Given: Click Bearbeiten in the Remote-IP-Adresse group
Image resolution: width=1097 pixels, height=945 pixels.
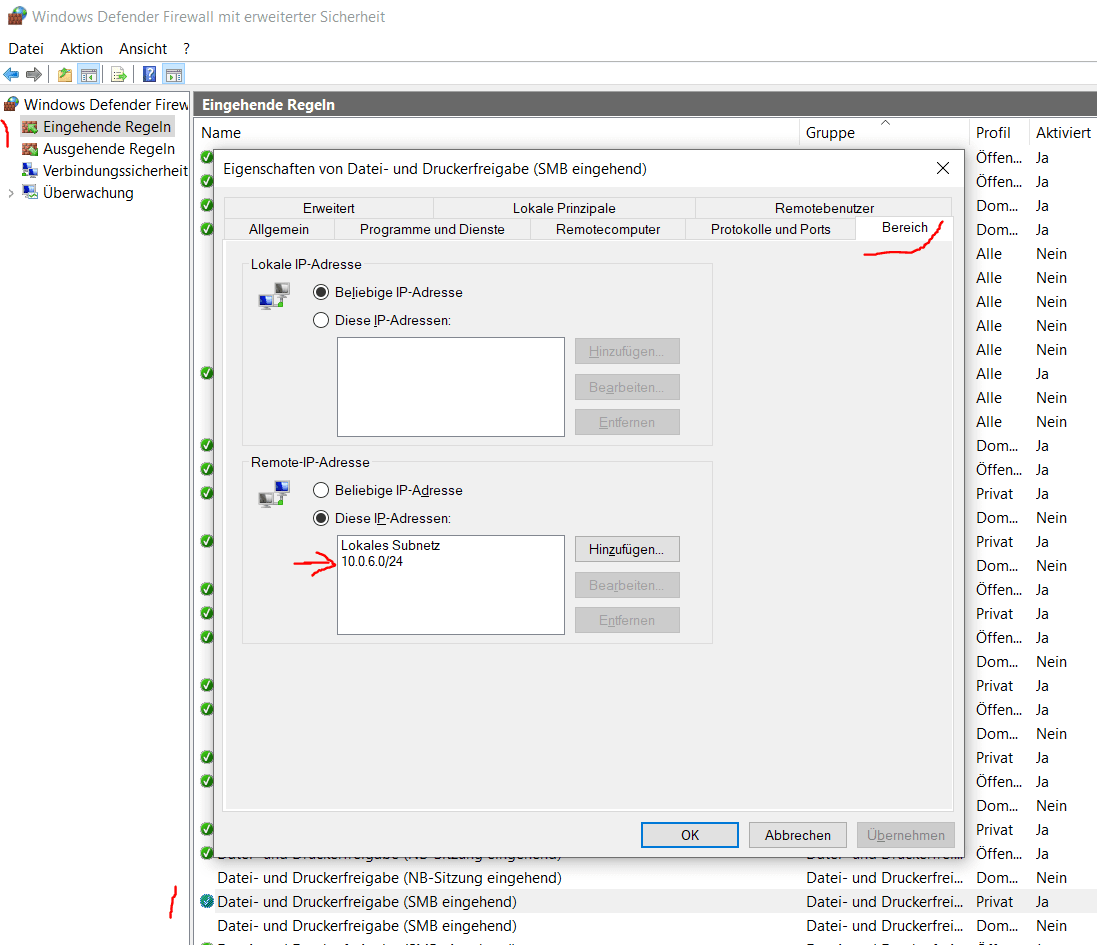Looking at the screenshot, I should click(x=627, y=585).
